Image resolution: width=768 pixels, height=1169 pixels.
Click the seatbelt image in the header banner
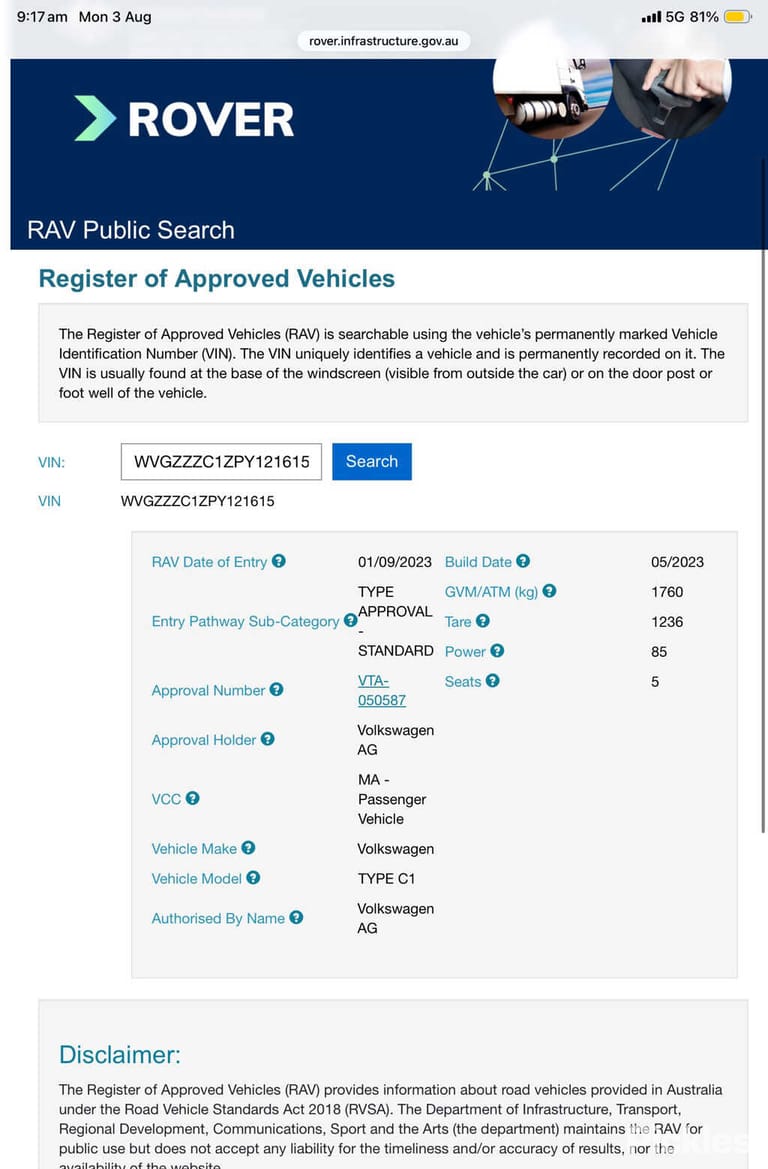(x=673, y=97)
